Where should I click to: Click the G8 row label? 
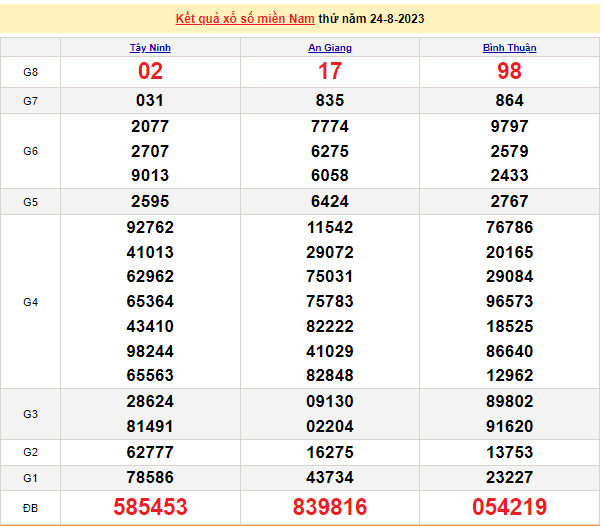tap(30, 72)
